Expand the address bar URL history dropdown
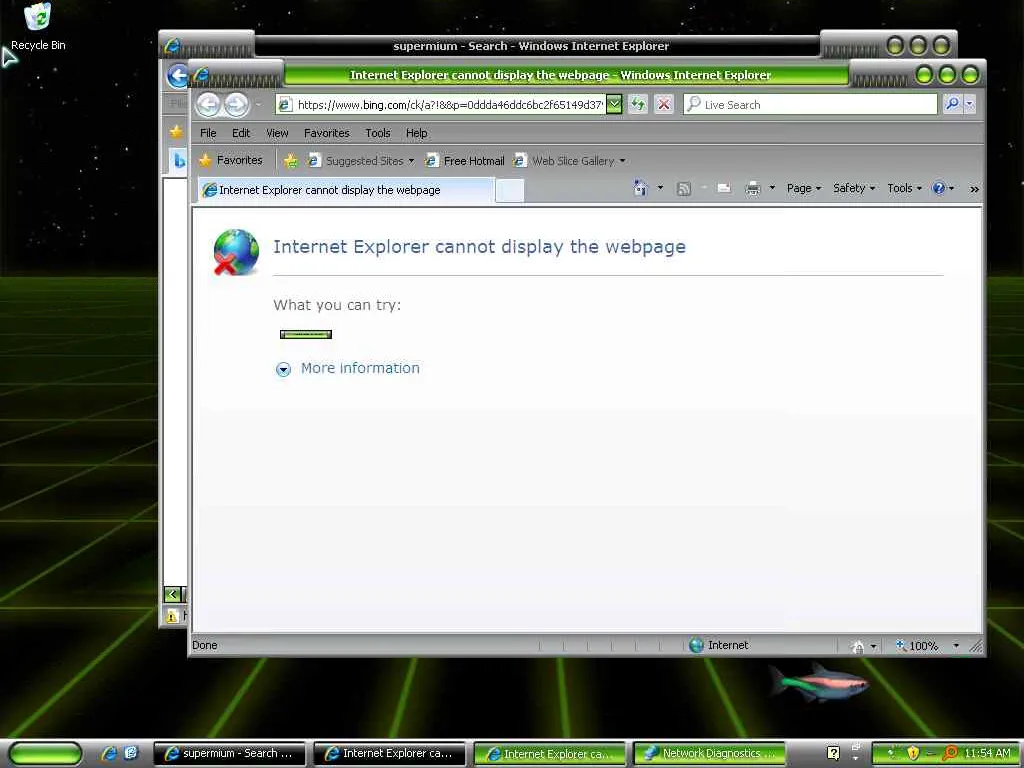 (615, 104)
